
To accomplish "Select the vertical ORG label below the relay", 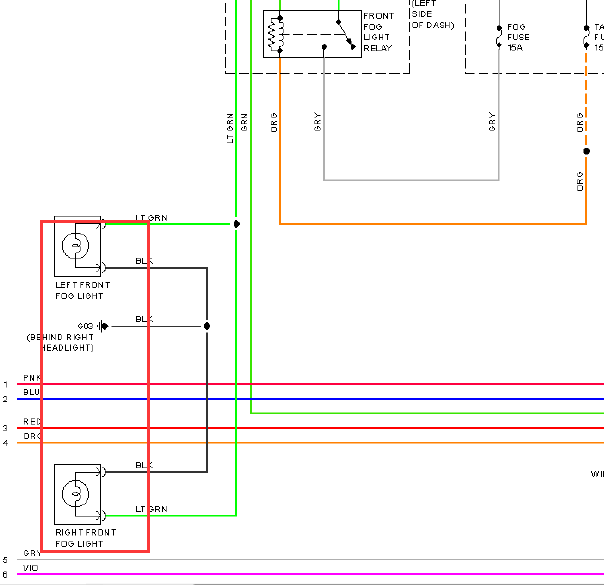I will coord(274,122).
